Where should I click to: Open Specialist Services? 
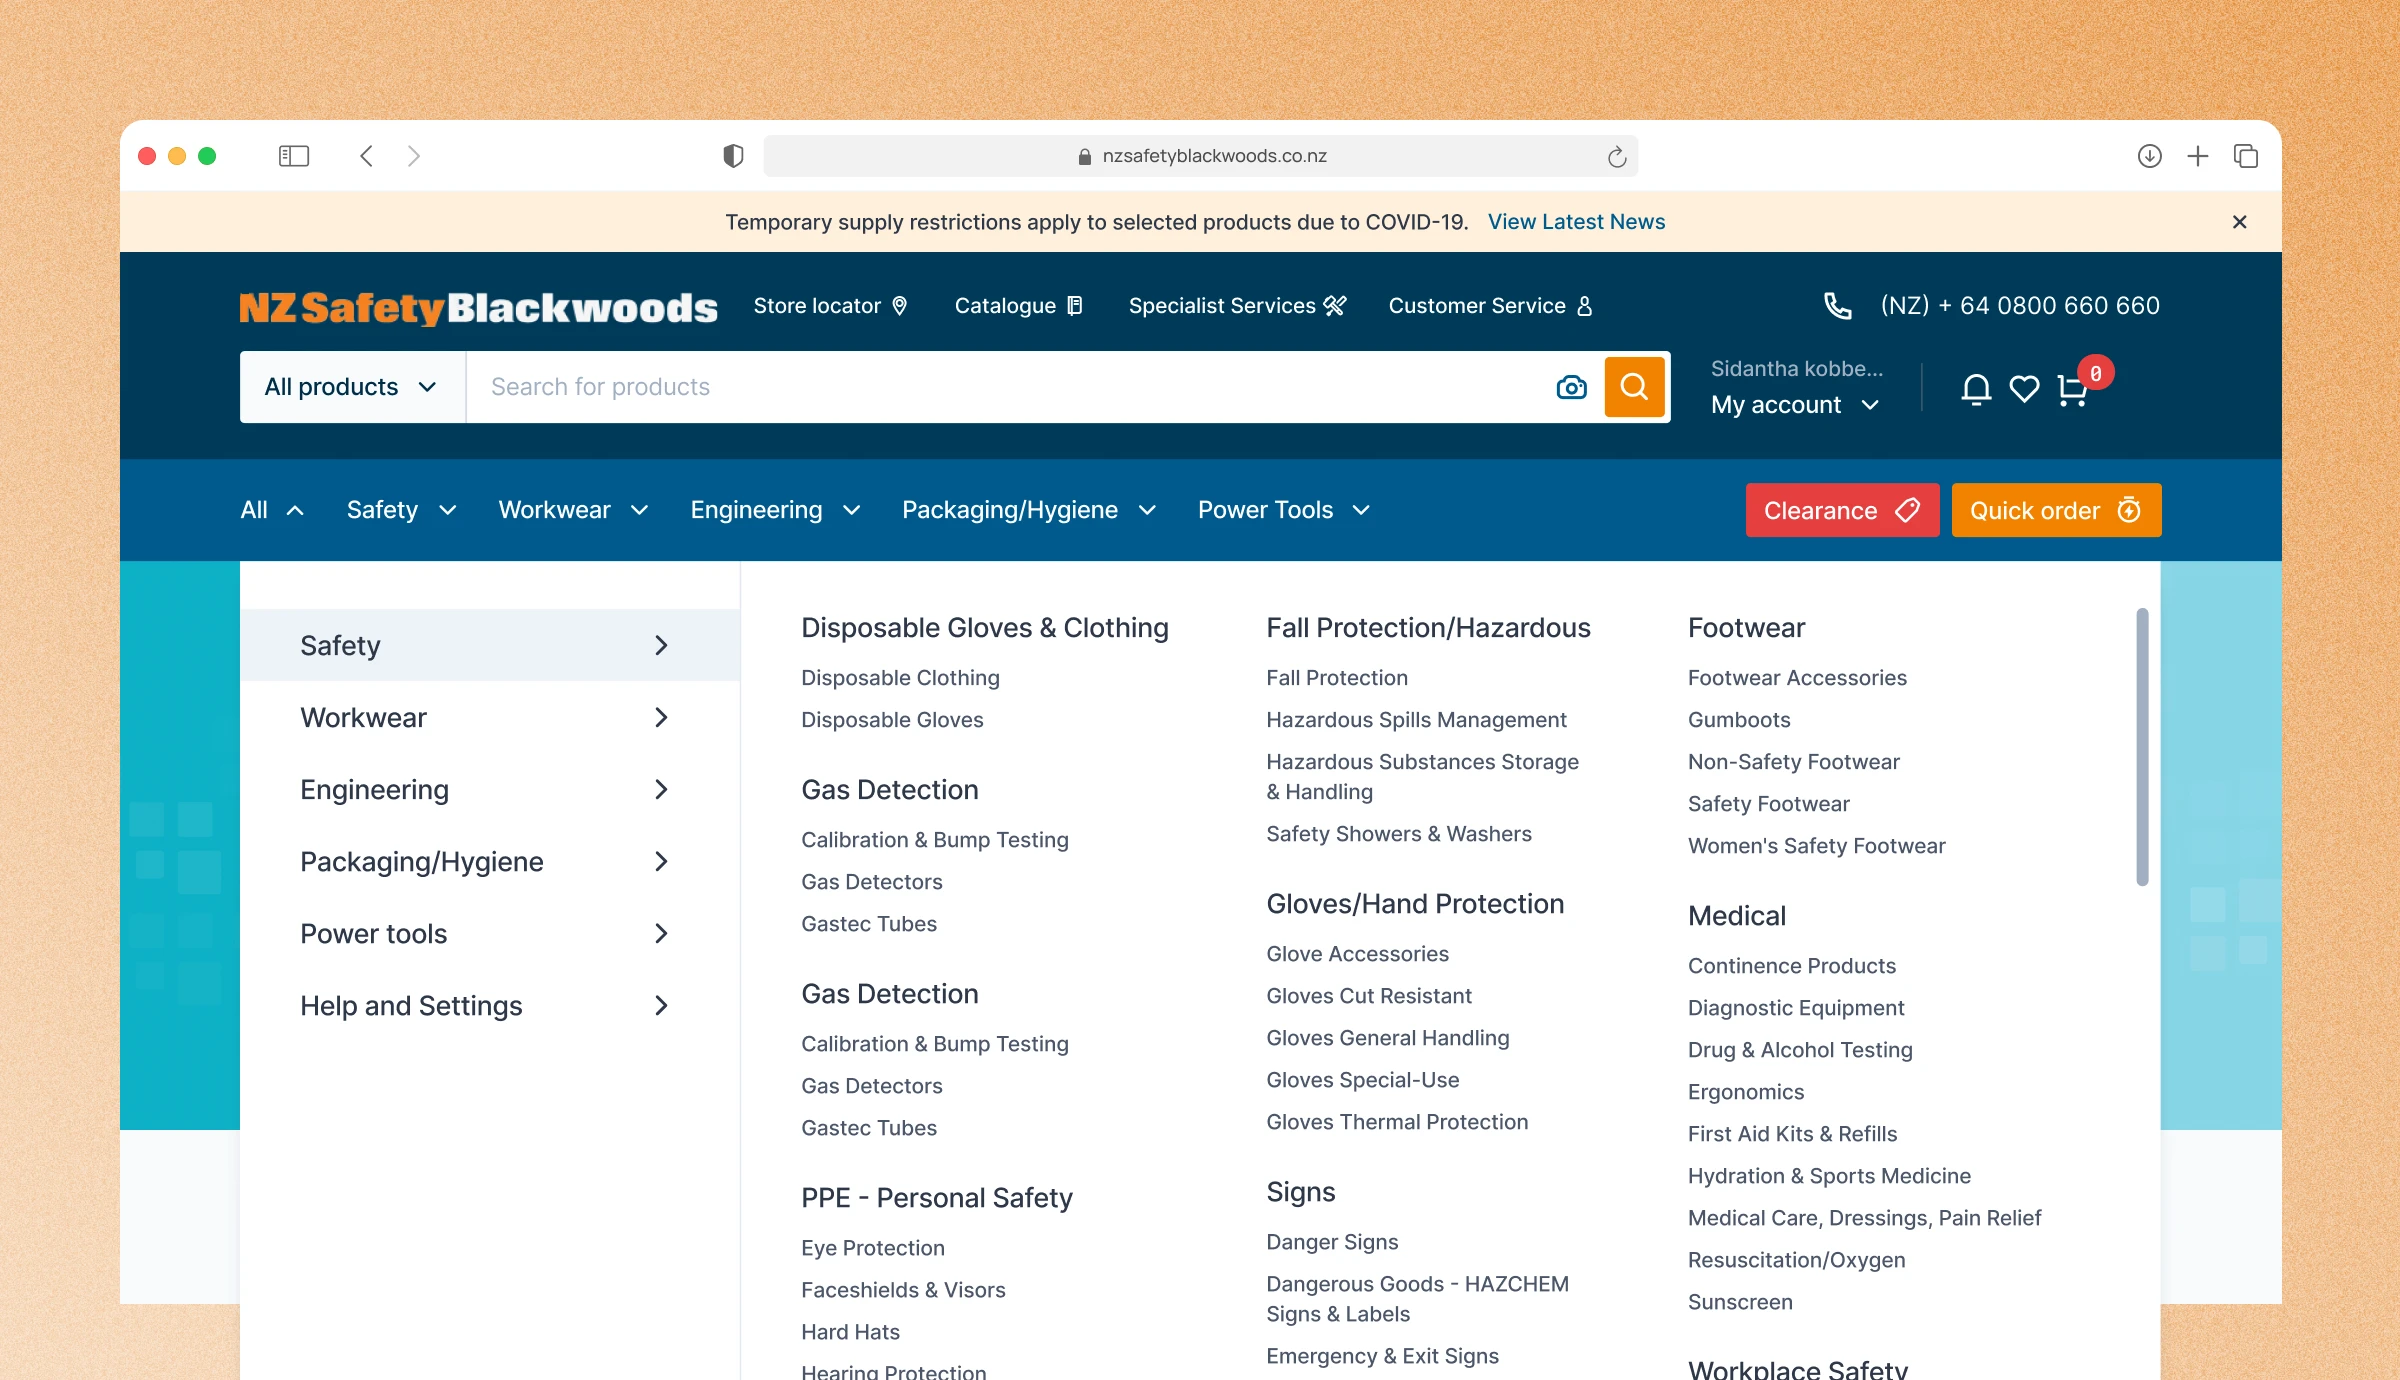(x=1238, y=306)
